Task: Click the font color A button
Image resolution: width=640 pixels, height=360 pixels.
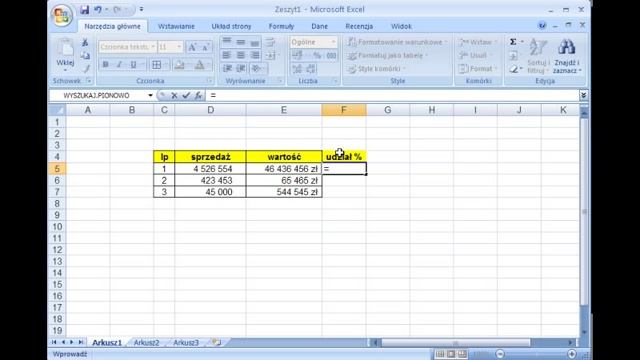Action: (199, 64)
